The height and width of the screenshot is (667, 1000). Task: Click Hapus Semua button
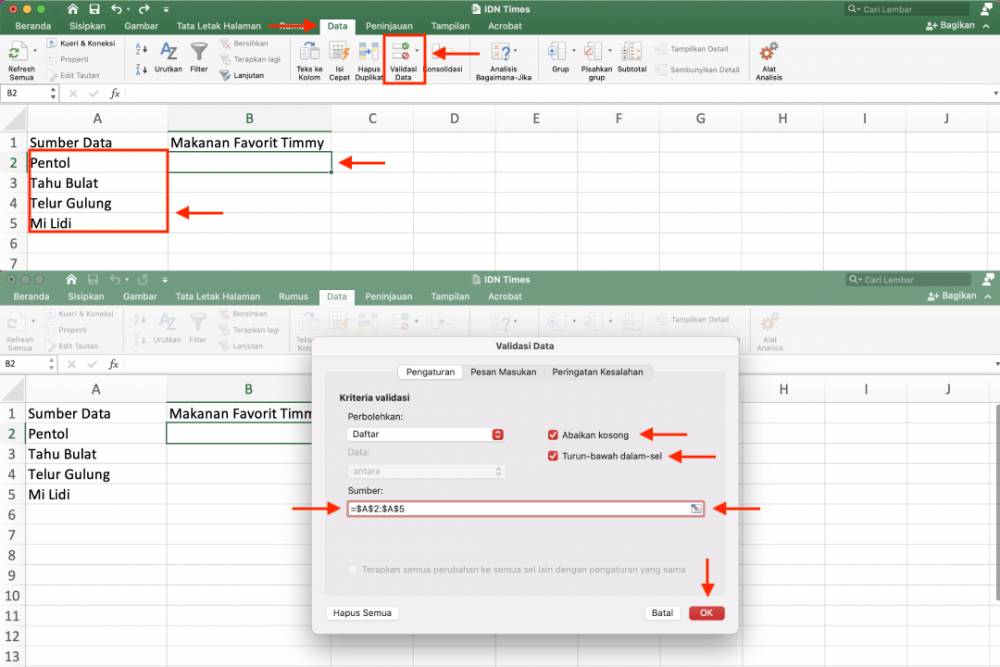(362, 613)
